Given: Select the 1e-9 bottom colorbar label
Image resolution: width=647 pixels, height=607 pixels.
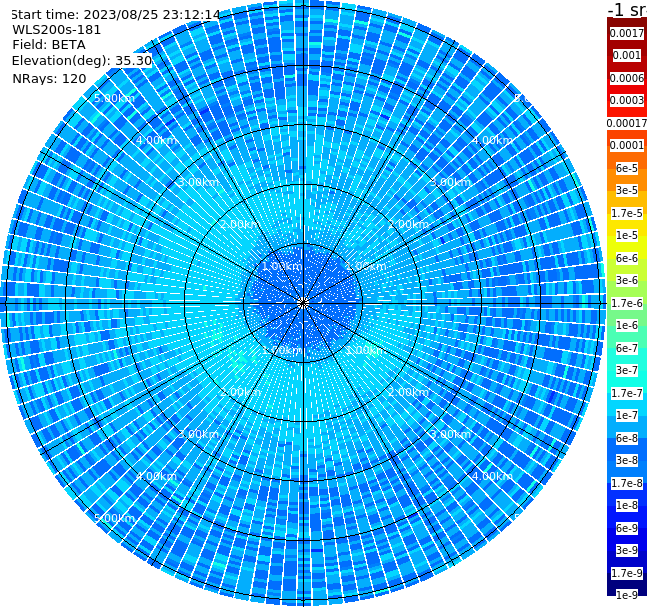Looking at the screenshot, I should pos(627,595).
